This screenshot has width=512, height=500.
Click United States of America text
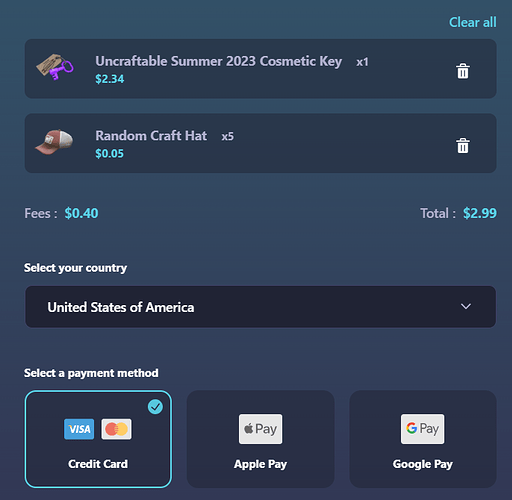(x=121, y=307)
